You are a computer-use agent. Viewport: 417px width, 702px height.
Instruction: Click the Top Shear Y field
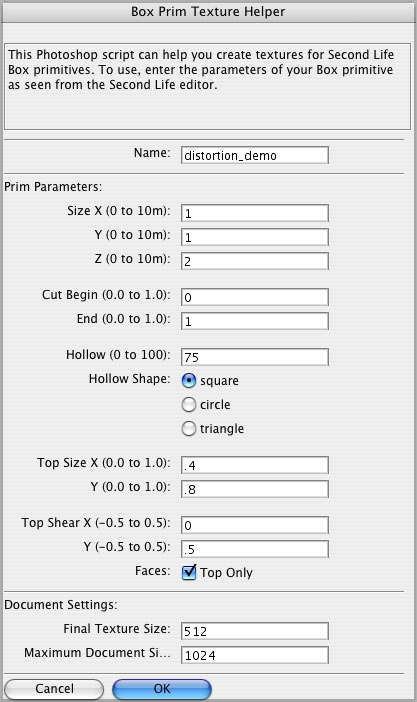point(255,549)
